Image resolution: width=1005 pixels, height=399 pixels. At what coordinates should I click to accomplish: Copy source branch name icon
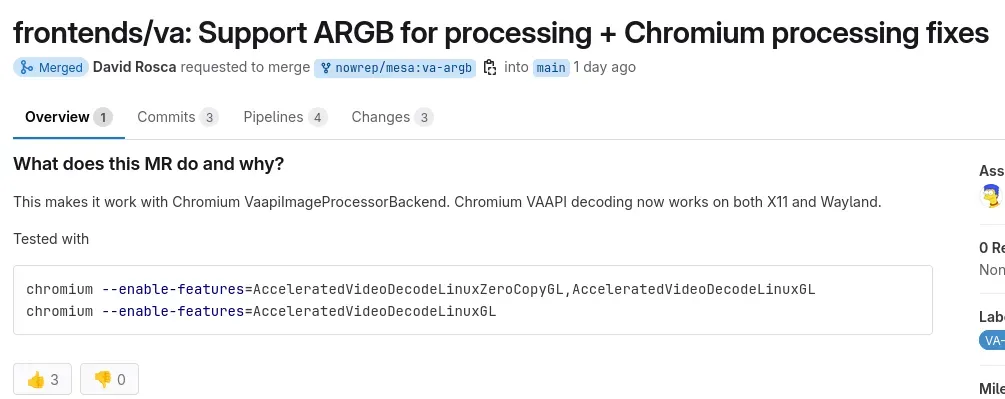(x=490, y=67)
